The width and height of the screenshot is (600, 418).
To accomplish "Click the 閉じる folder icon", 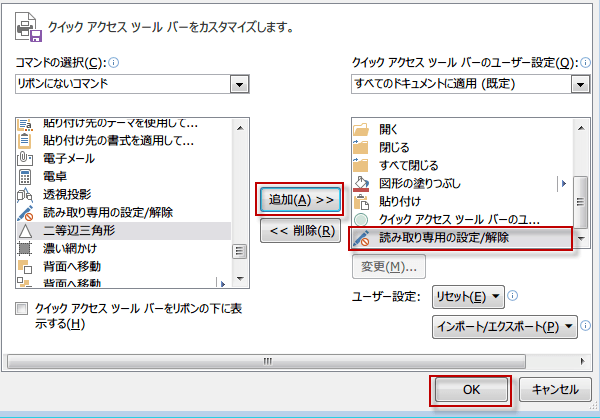I will 361,147.
